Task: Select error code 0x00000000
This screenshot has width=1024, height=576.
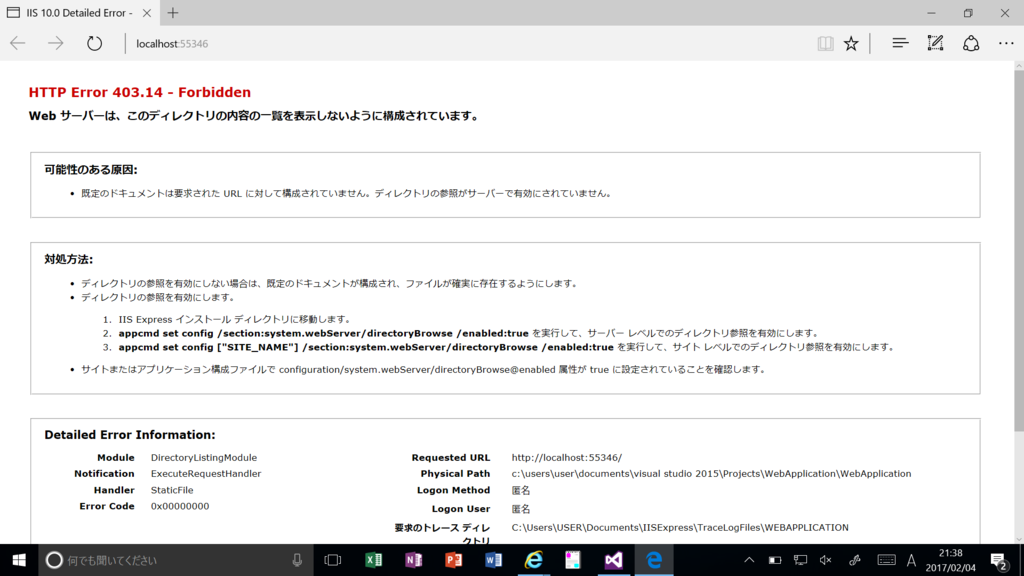Action: pyautogui.click(x=180, y=506)
